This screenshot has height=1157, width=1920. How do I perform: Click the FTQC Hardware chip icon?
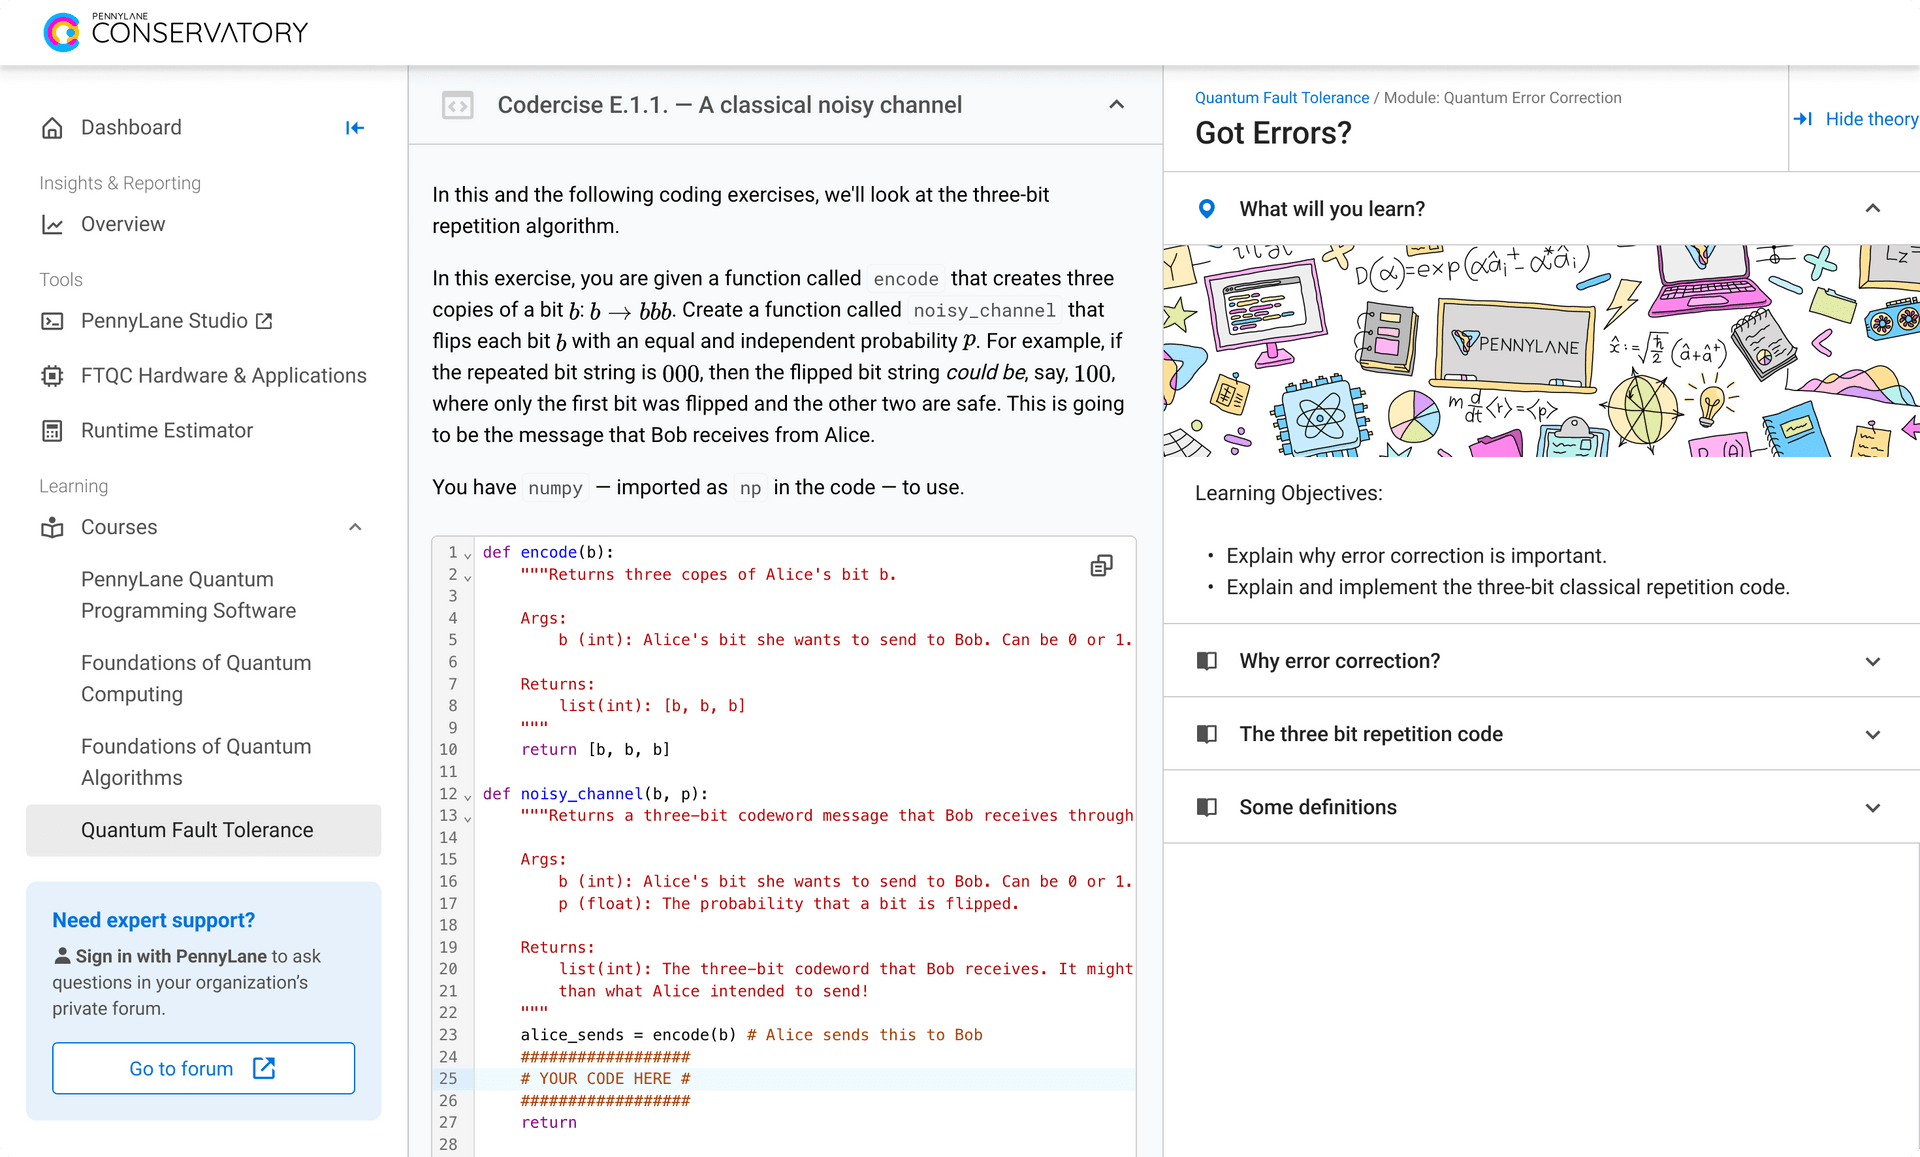click(x=53, y=376)
